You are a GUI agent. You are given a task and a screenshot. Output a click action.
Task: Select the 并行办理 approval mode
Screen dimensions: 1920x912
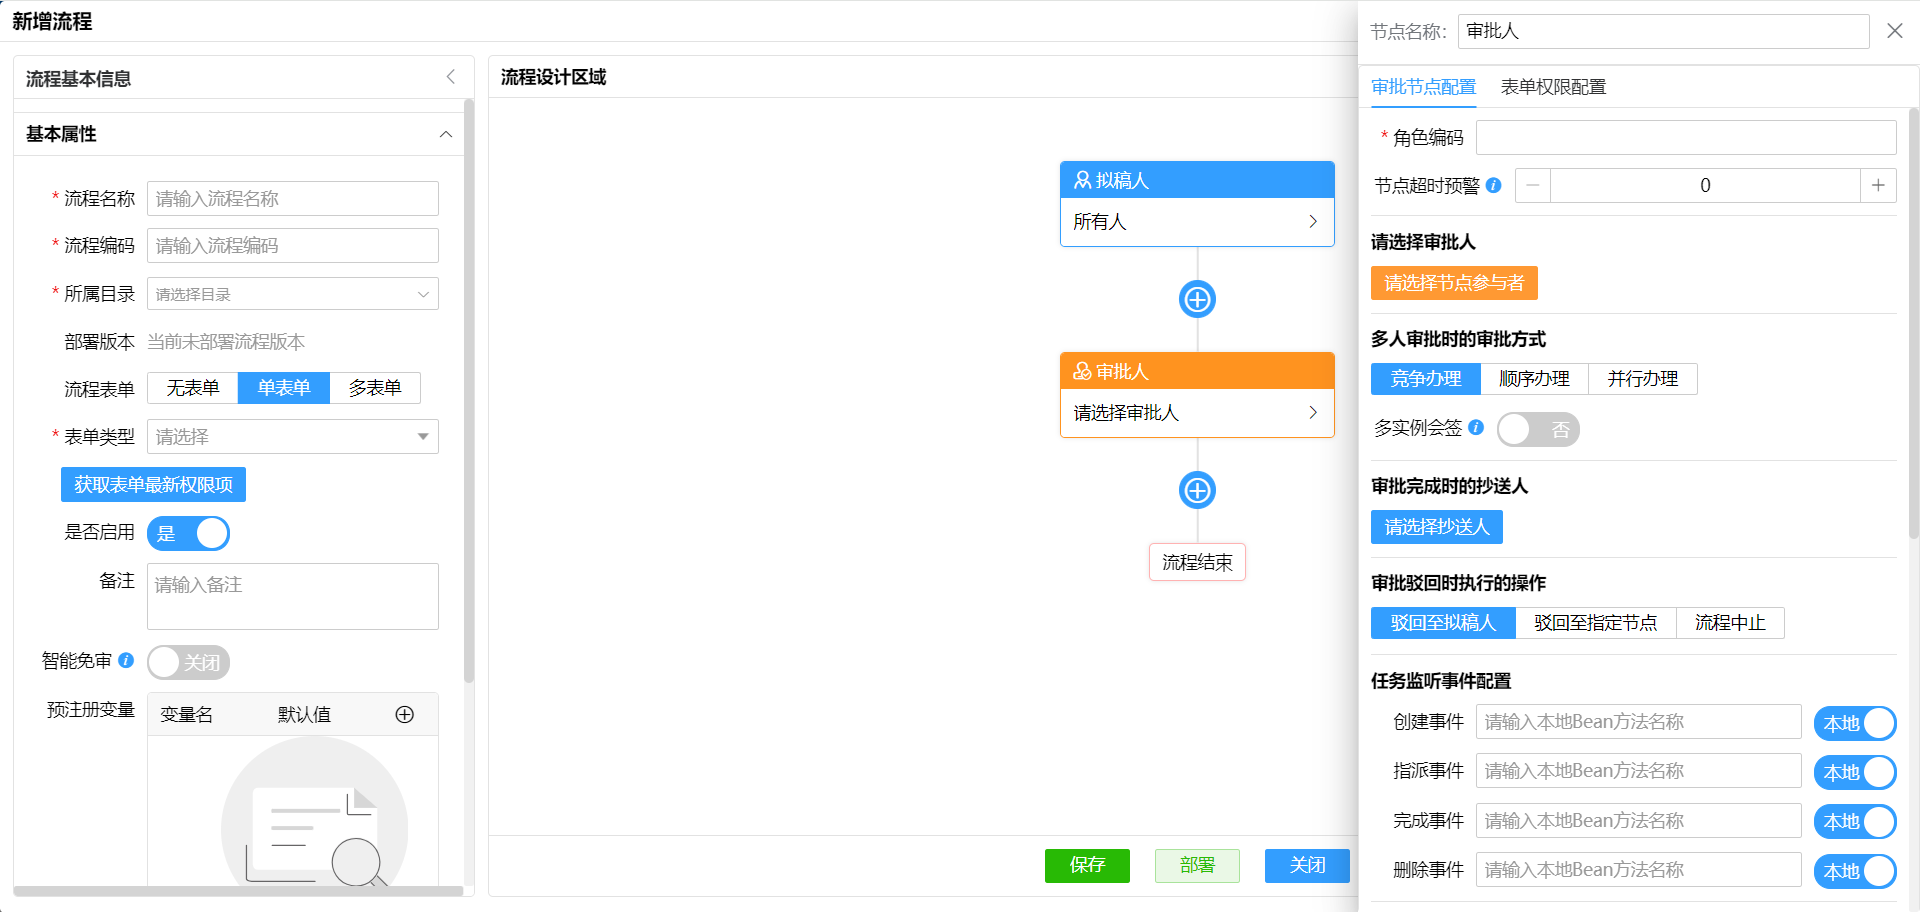pyautogui.click(x=1642, y=379)
